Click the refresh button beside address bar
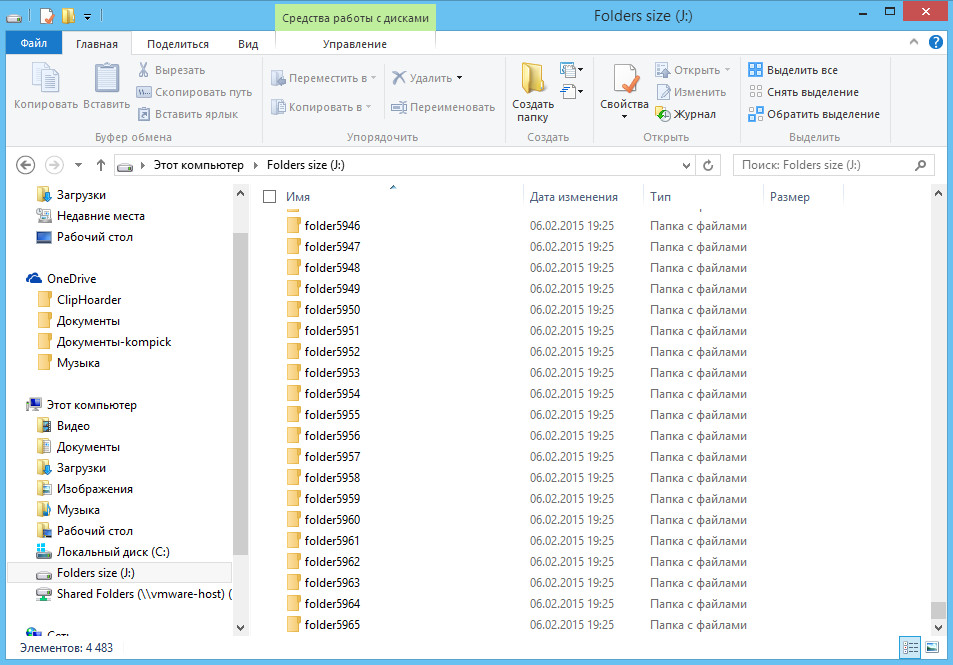Image resolution: width=953 pixels, height=665 pixels. point(708,165)
